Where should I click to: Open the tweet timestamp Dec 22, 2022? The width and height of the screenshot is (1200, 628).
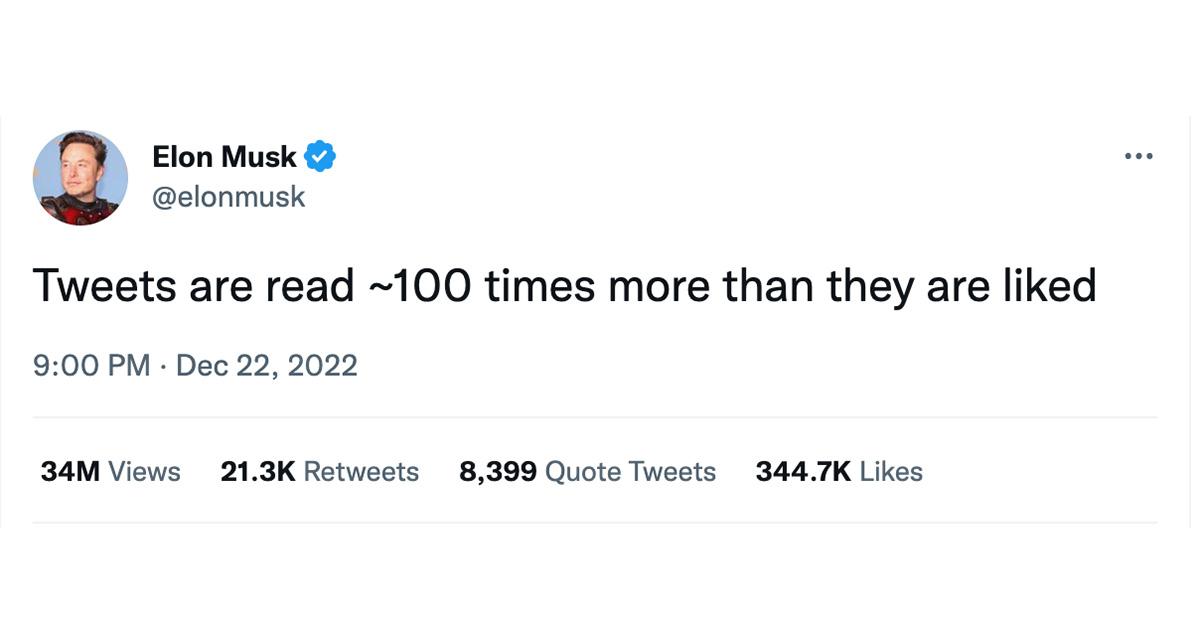[x=267, y=364]
